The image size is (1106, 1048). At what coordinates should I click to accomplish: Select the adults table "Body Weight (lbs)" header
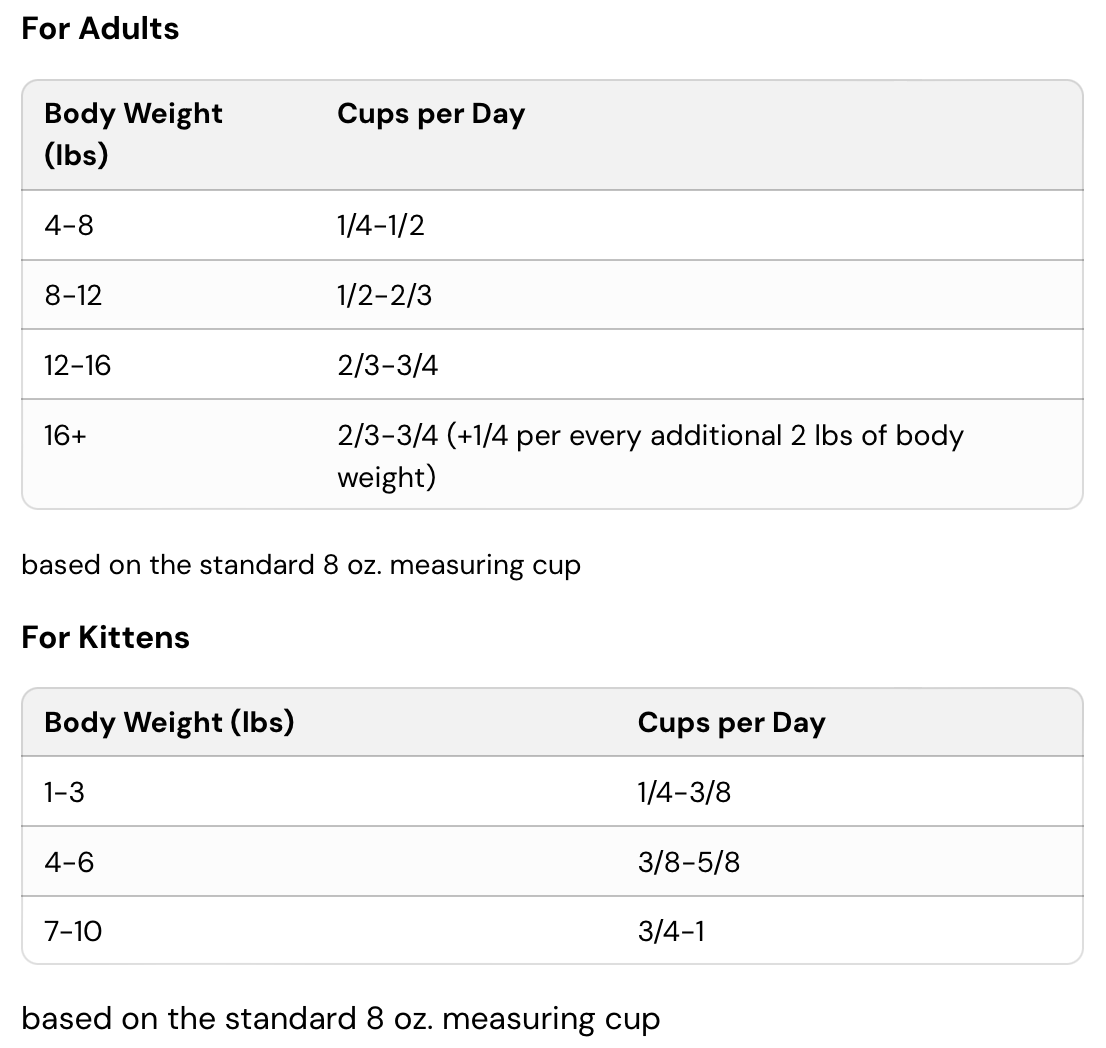point(133,134)
